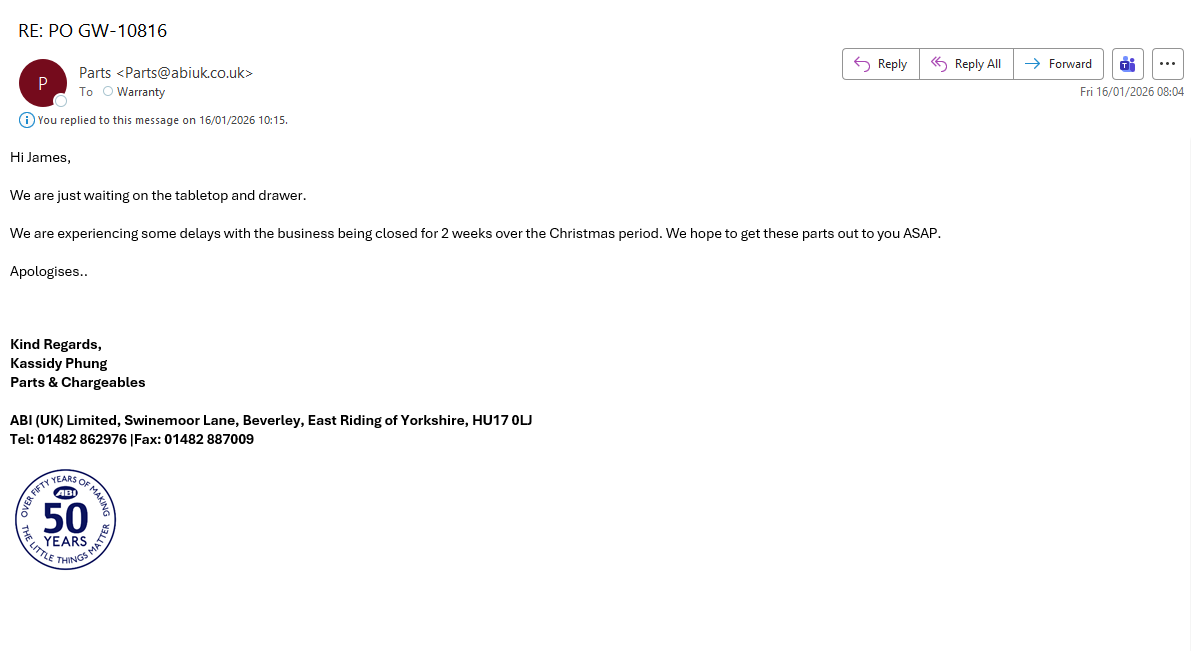Click the blue info icon
The height and width of the screenshot is (651, 1191).
27,120
